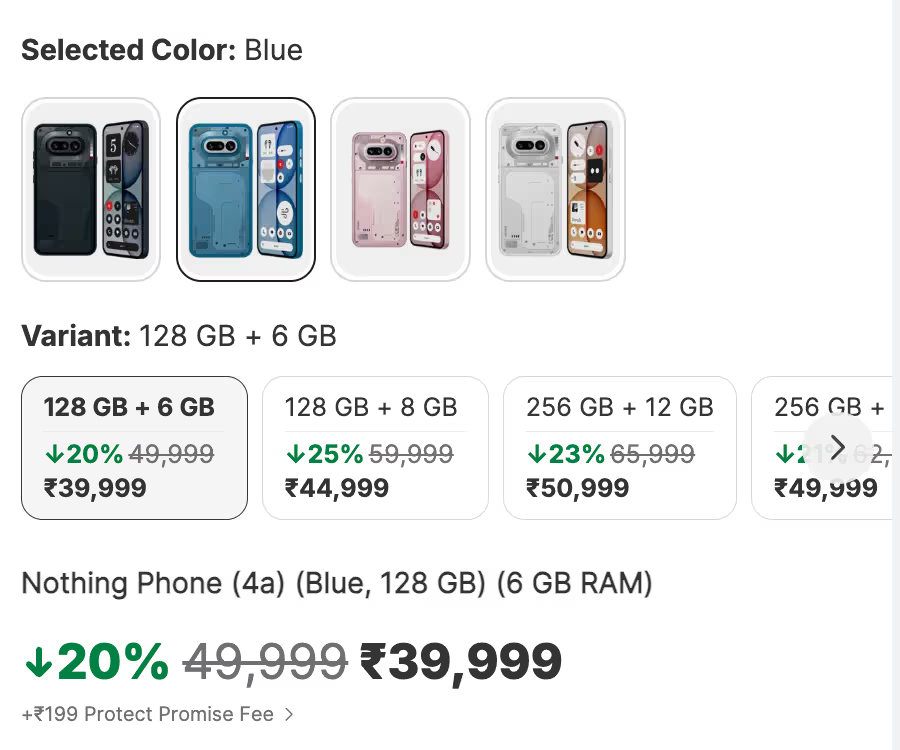Click the chevron beside Protect Promise Fee
The image size is (900, 750).
click(289, 714)
